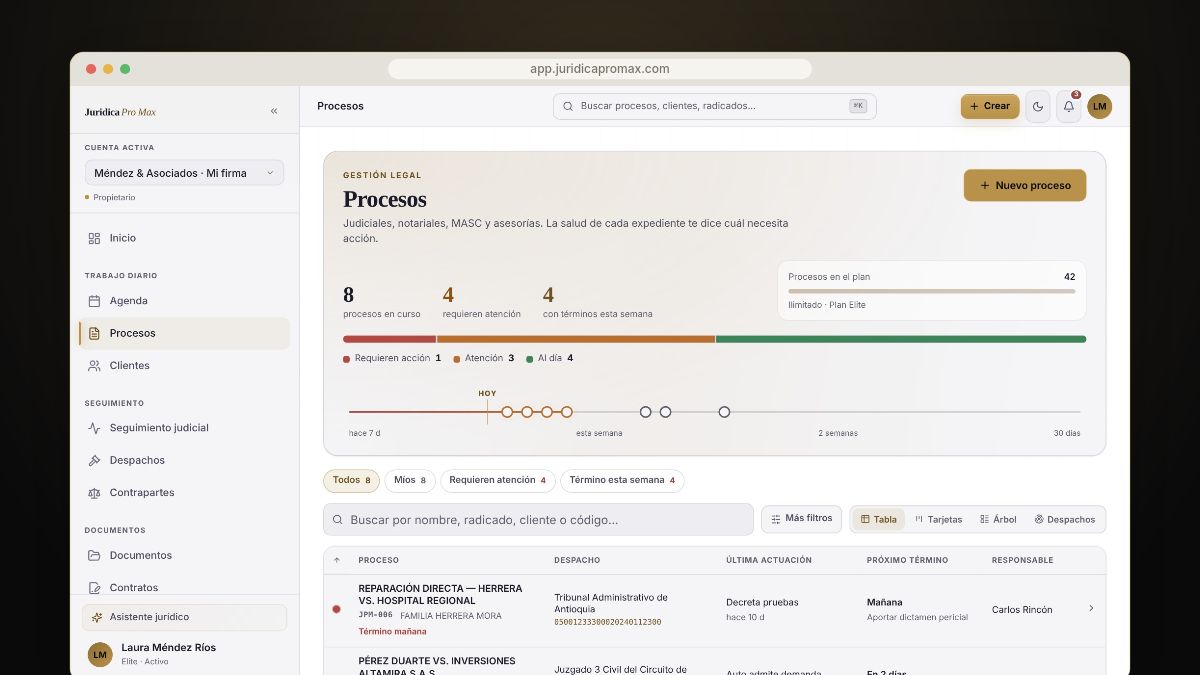Click the Al día legend entry

pyautogui.click(x=549, y=358)
